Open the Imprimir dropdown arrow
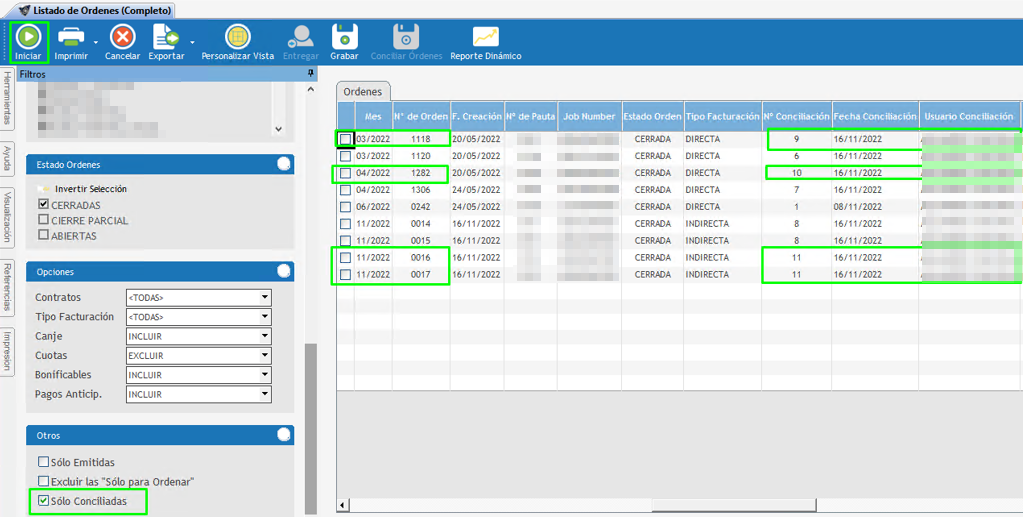1023x517 pixels. (95, 43)
